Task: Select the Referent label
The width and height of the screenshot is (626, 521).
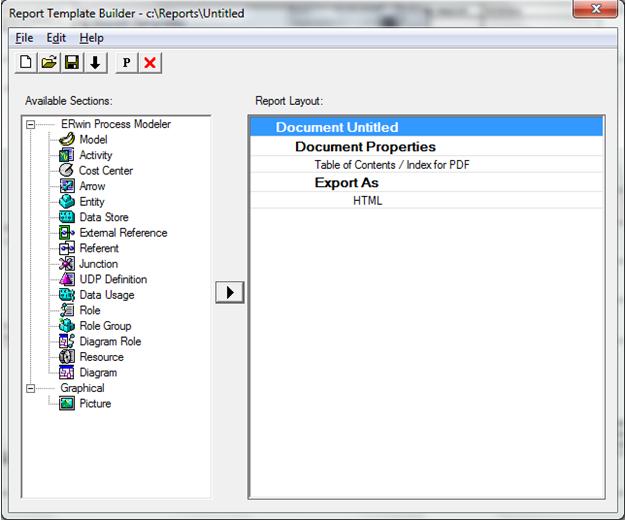Action: click(99, 248)
